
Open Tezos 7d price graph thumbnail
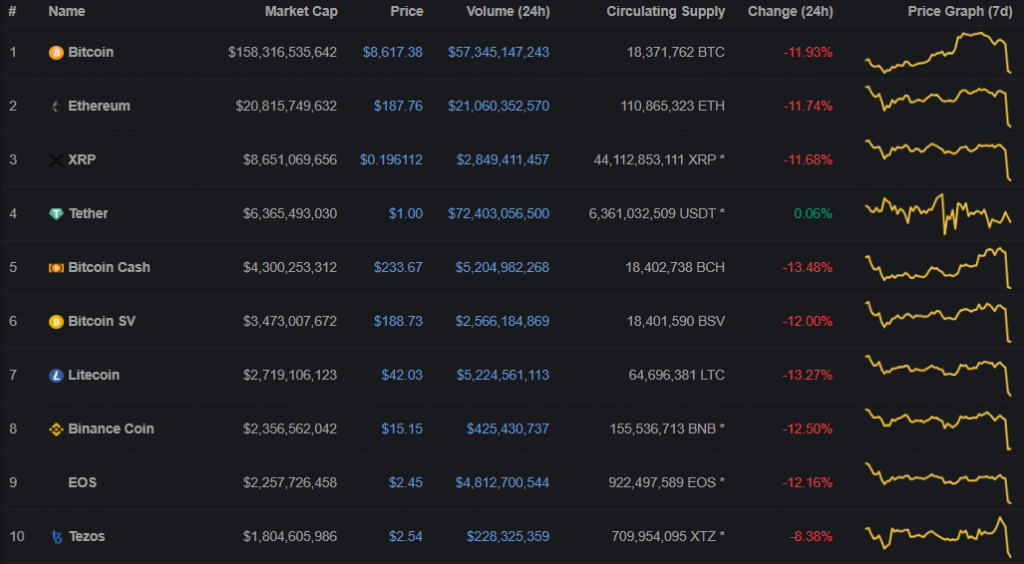937,537
